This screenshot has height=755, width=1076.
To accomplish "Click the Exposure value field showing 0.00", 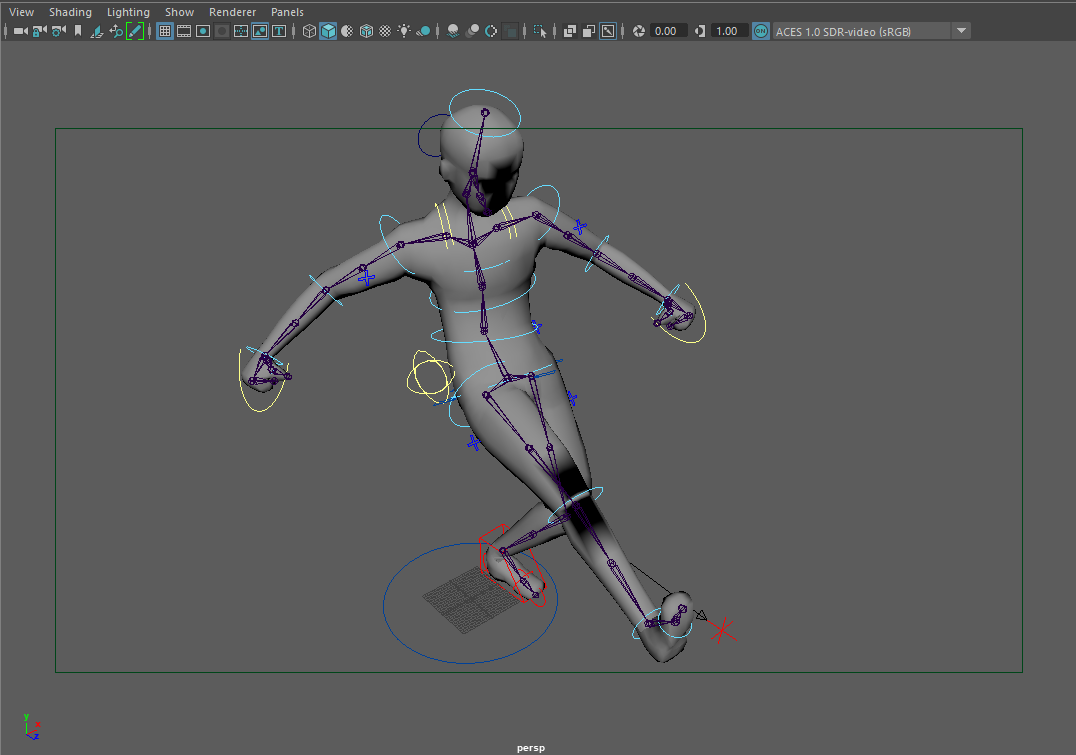I will (667, 31).
